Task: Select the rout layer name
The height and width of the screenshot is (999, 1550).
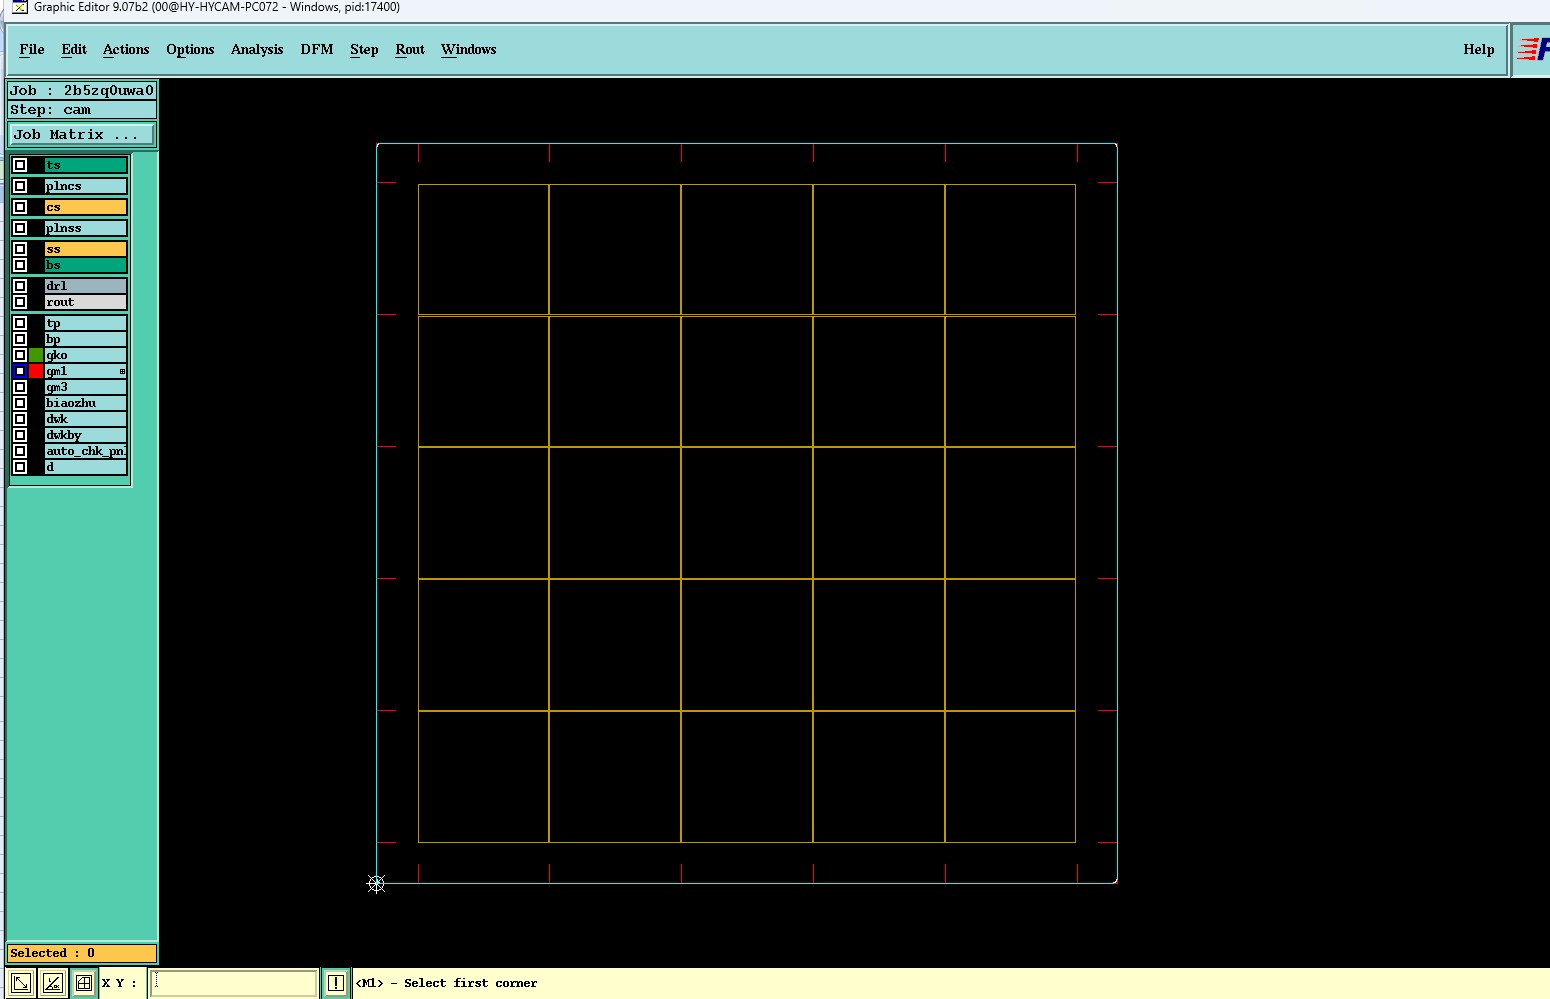Action: [86, 302]
